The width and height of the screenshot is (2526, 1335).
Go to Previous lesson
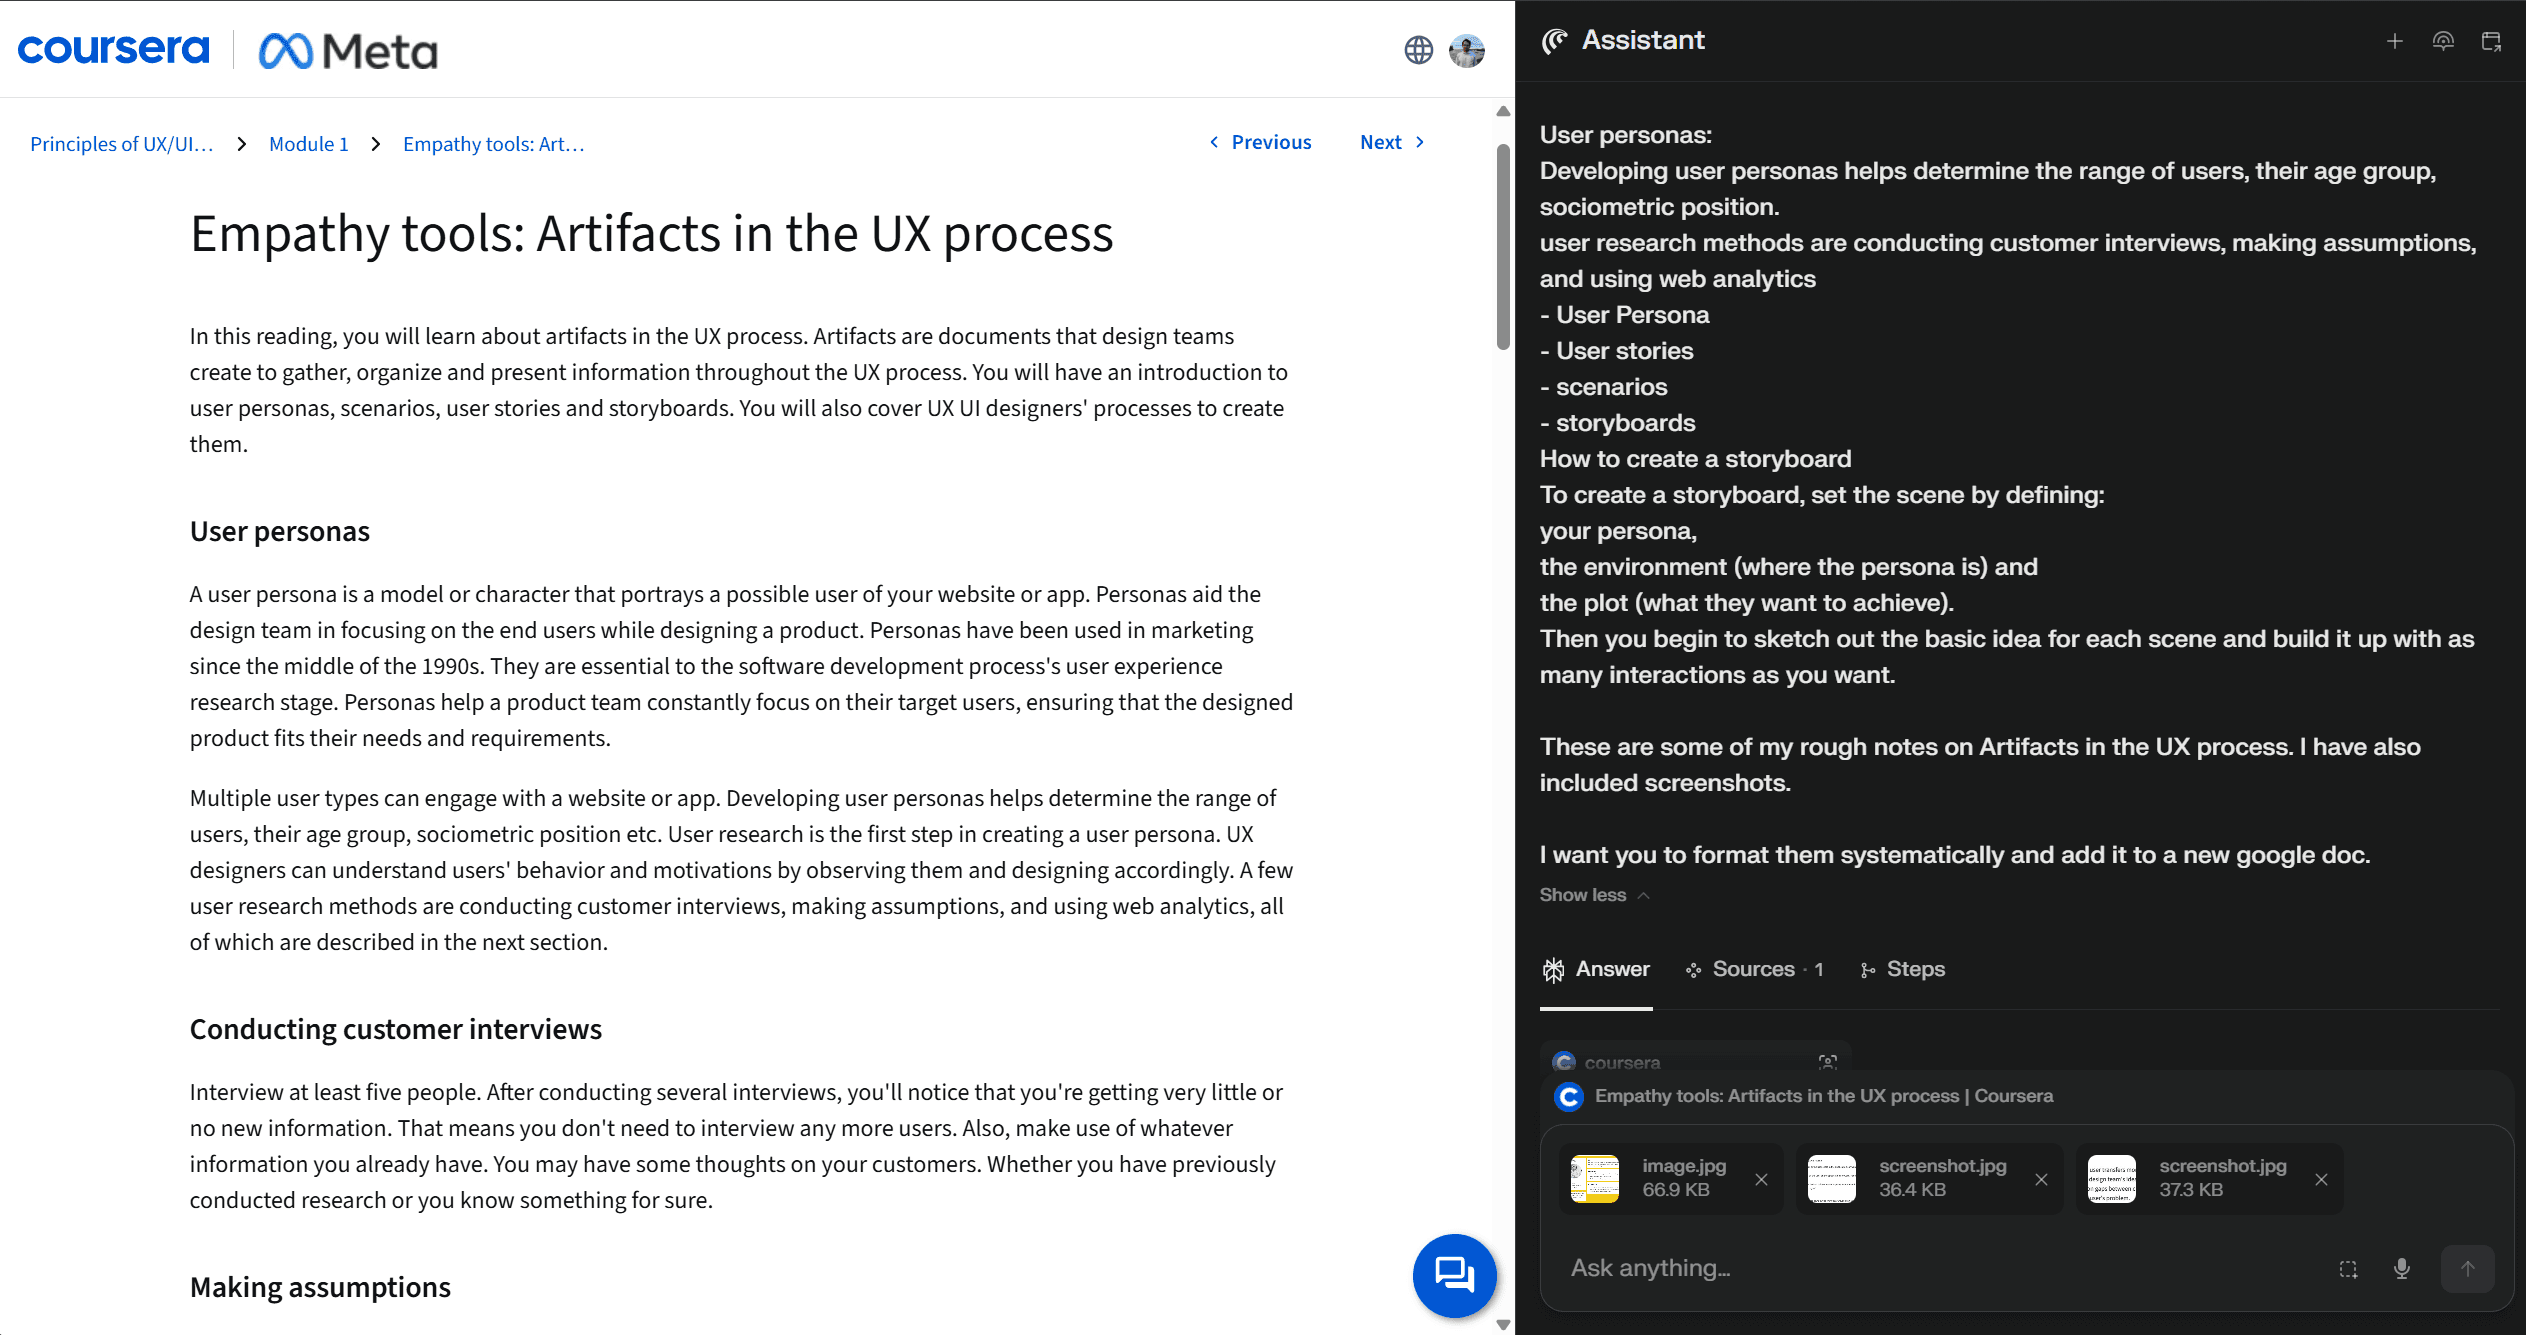[1260, 142]
